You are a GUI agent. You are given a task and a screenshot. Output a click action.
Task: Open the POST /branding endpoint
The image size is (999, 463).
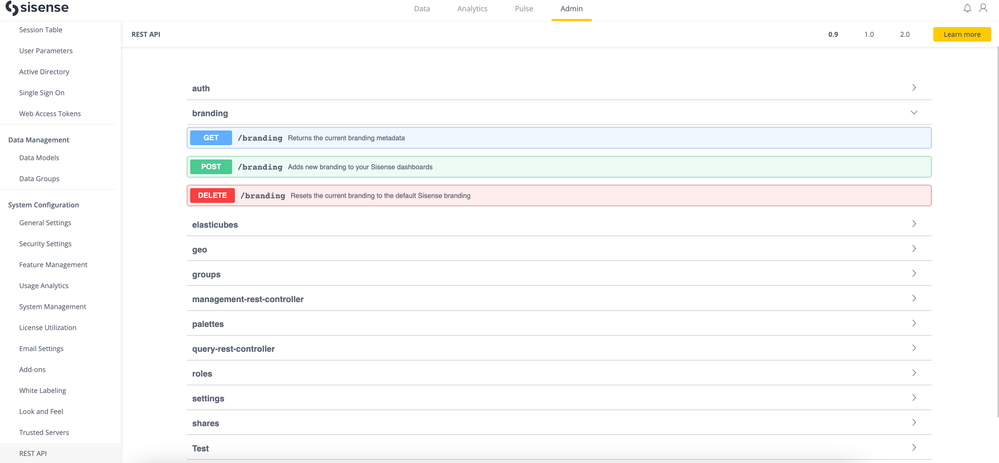coord(558,167)
